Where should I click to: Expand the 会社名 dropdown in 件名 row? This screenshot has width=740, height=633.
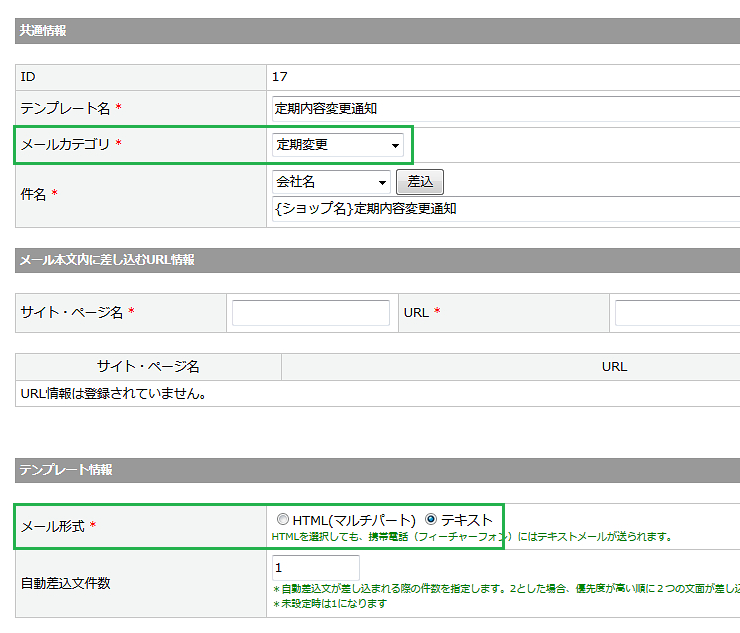click(x=331, y=182)
